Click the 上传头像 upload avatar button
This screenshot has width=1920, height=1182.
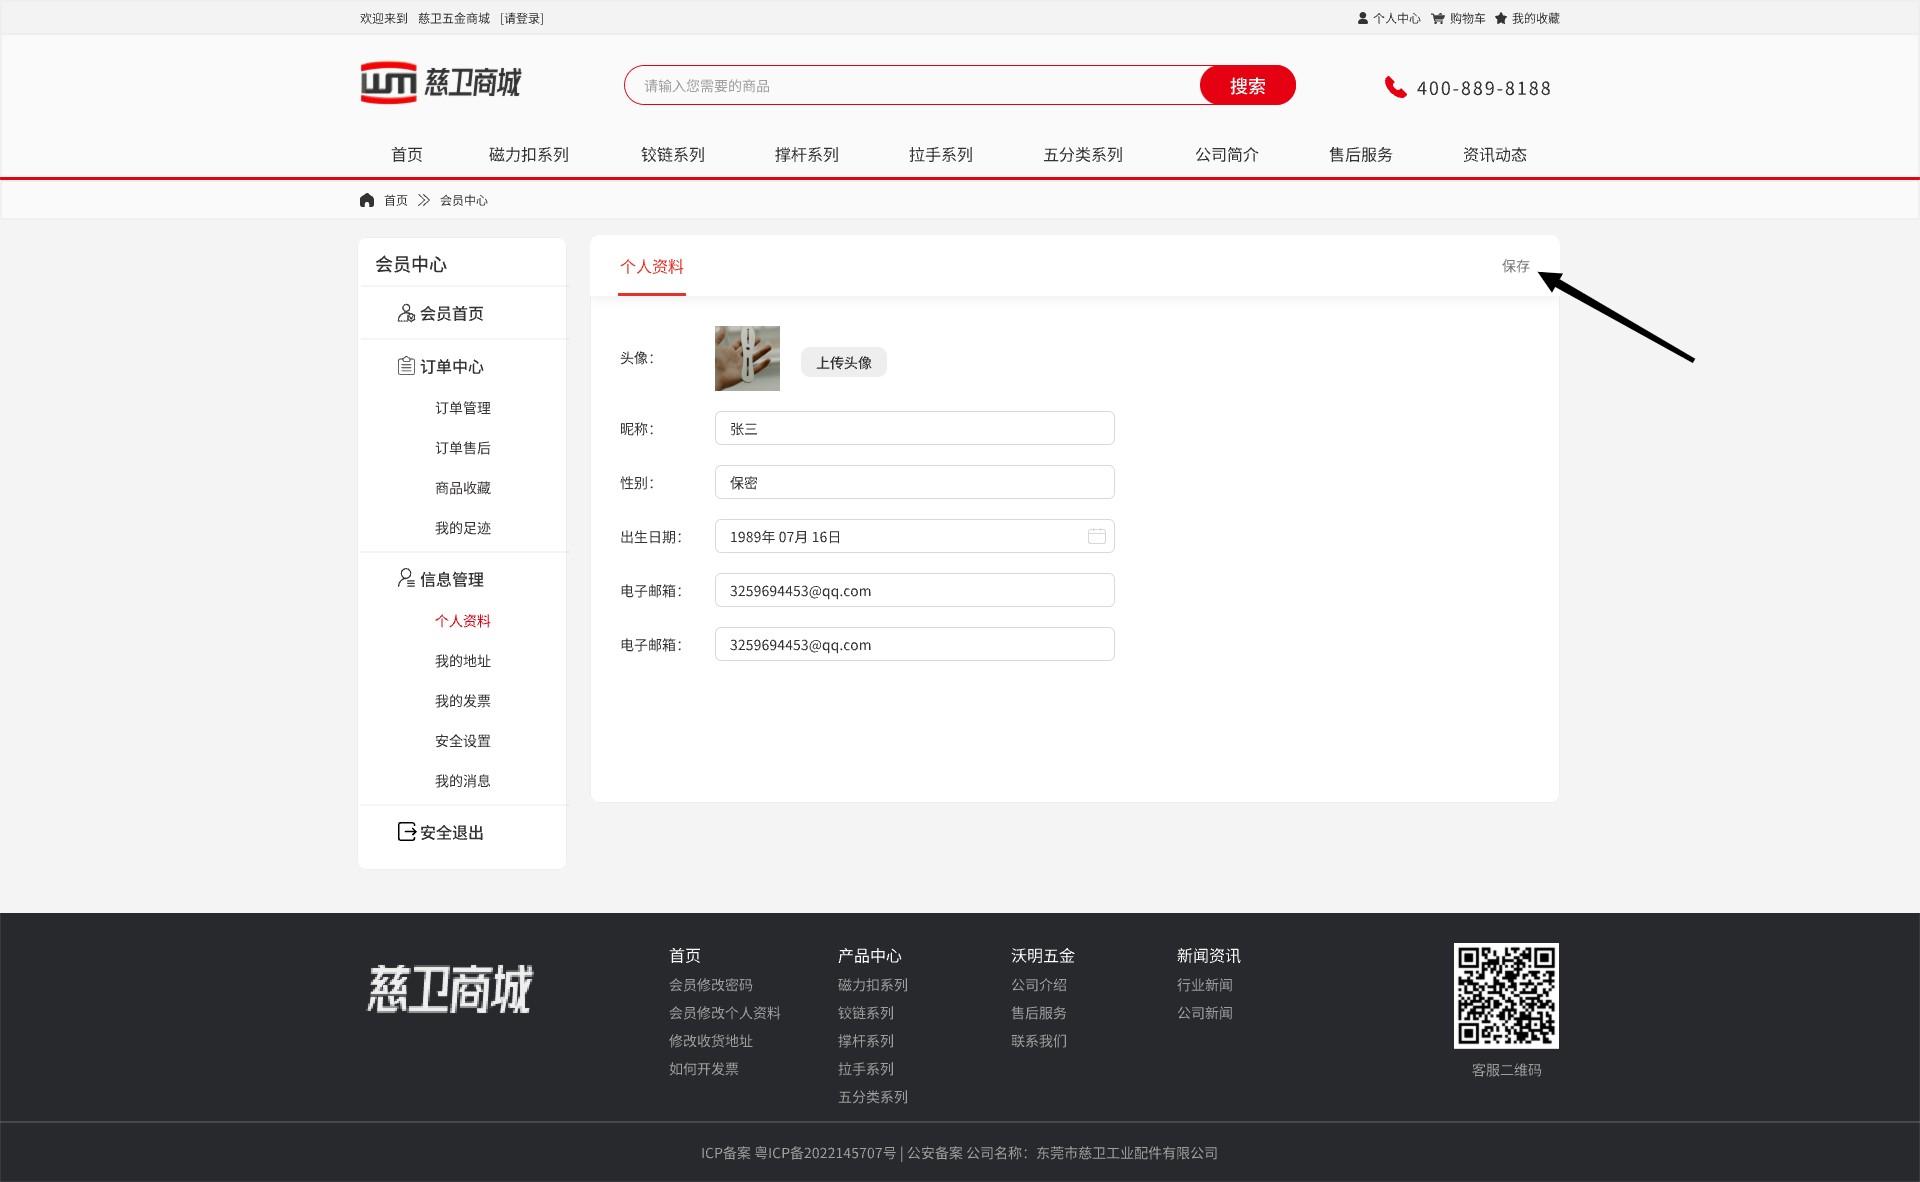(x=843, y=363)
